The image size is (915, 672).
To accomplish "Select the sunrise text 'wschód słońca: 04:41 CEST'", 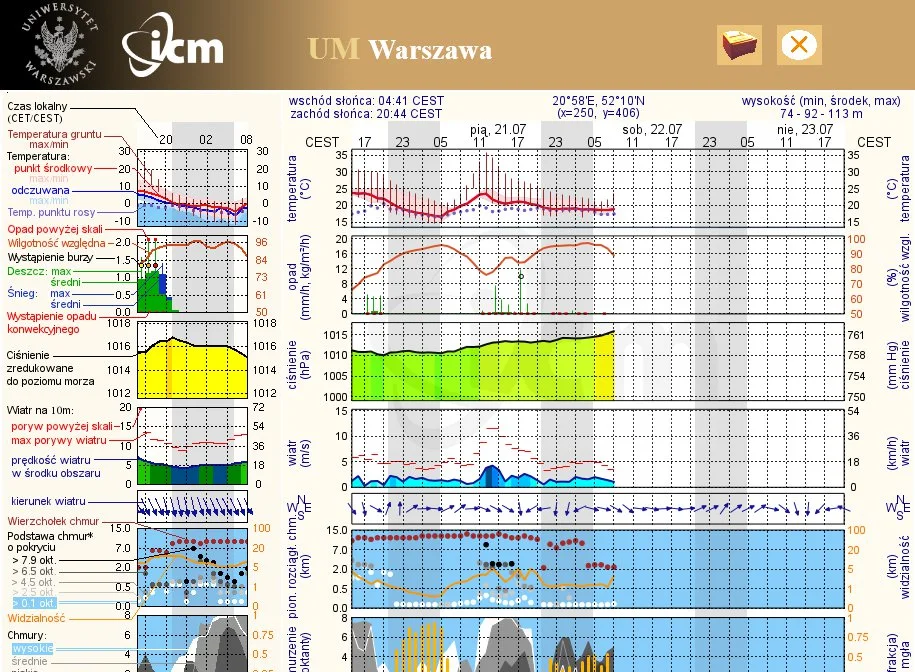I will 366,101.
